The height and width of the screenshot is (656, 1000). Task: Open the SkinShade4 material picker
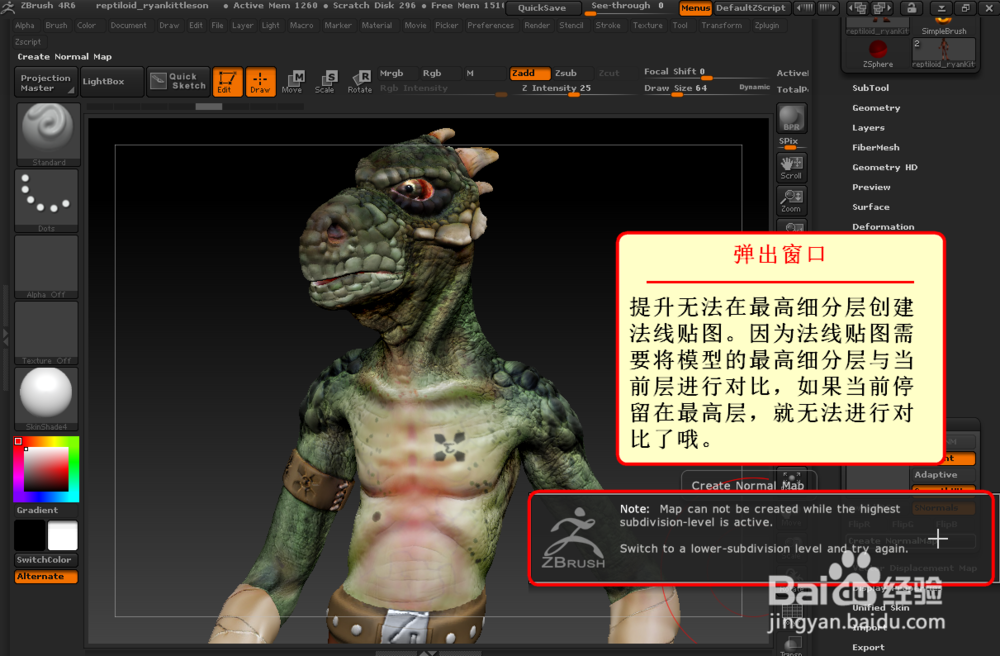47,398
